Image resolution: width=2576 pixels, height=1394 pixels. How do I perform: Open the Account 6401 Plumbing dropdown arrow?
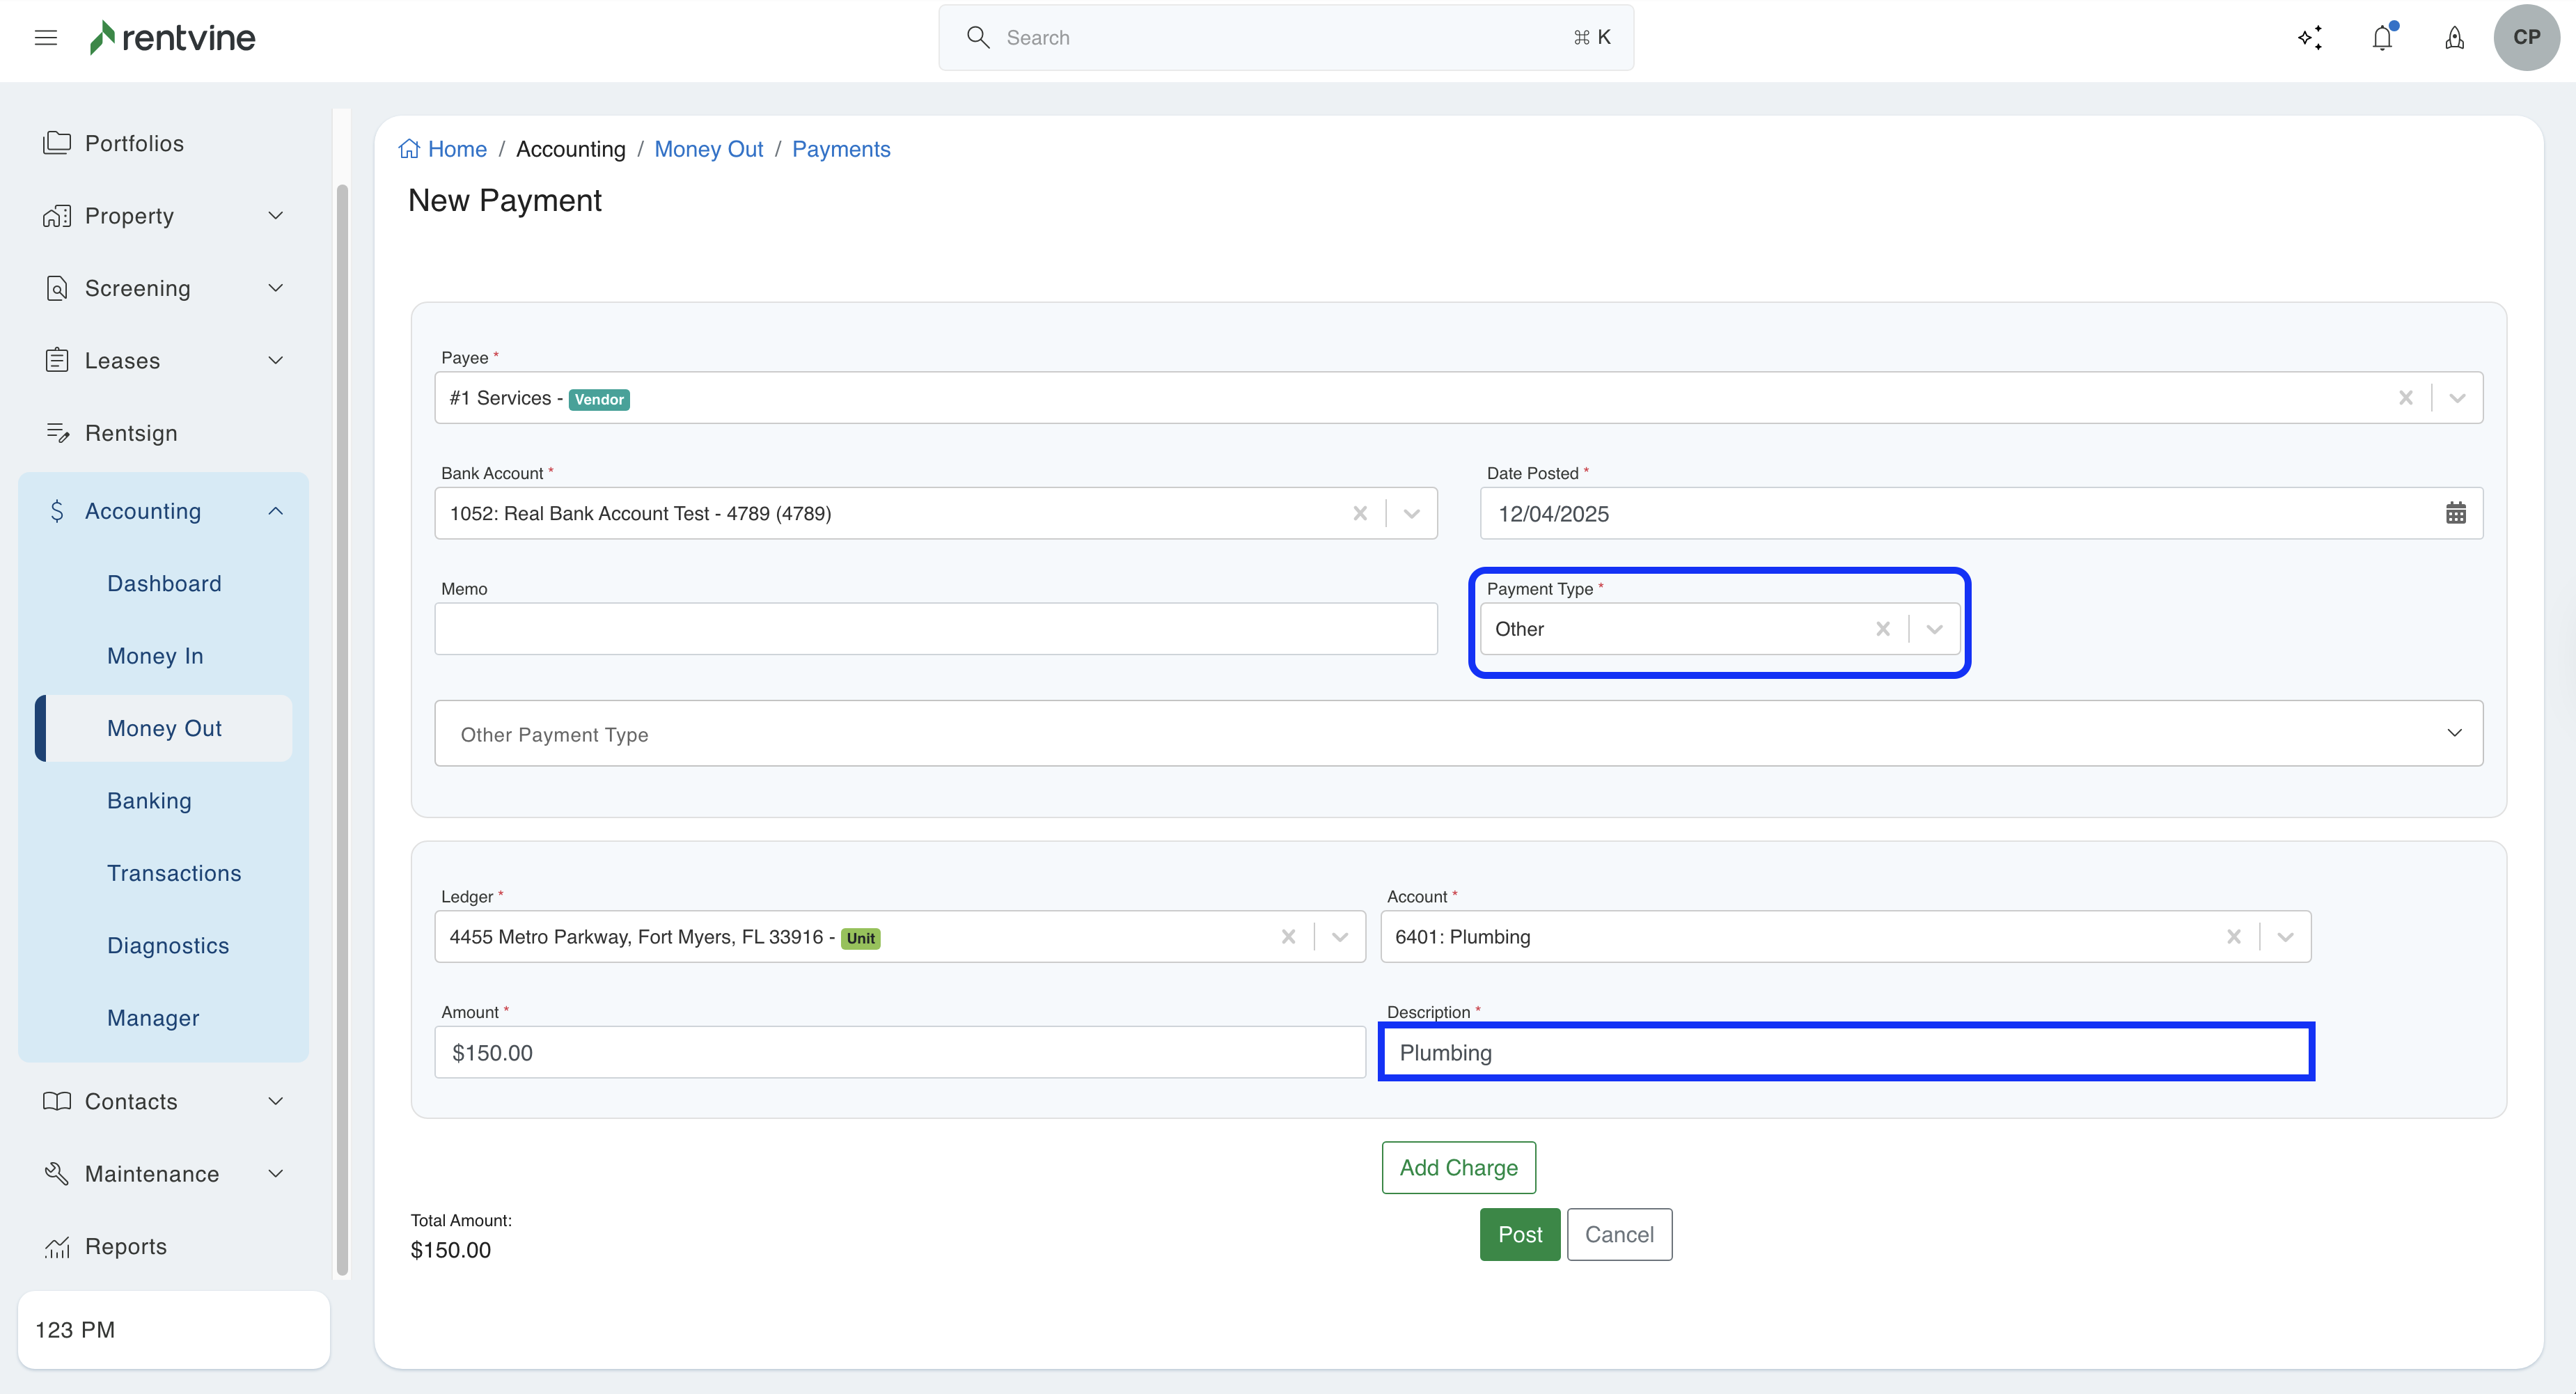[x=2284, y=937]
